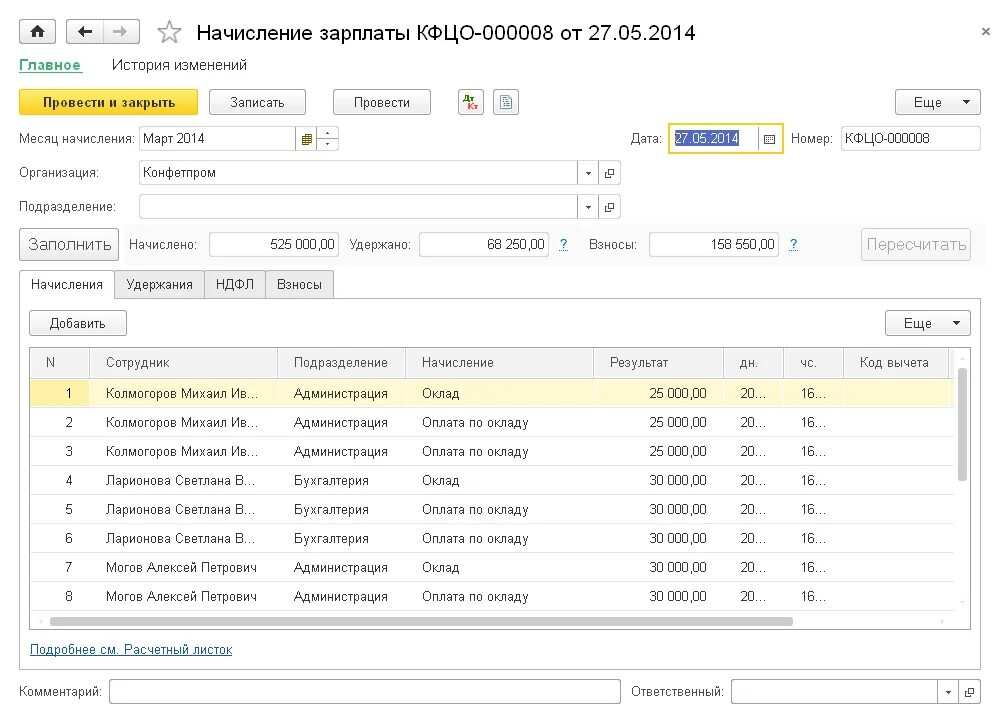1008x718 pixels.
Task: Show help on Удержано amount
Action: (563, 244)
